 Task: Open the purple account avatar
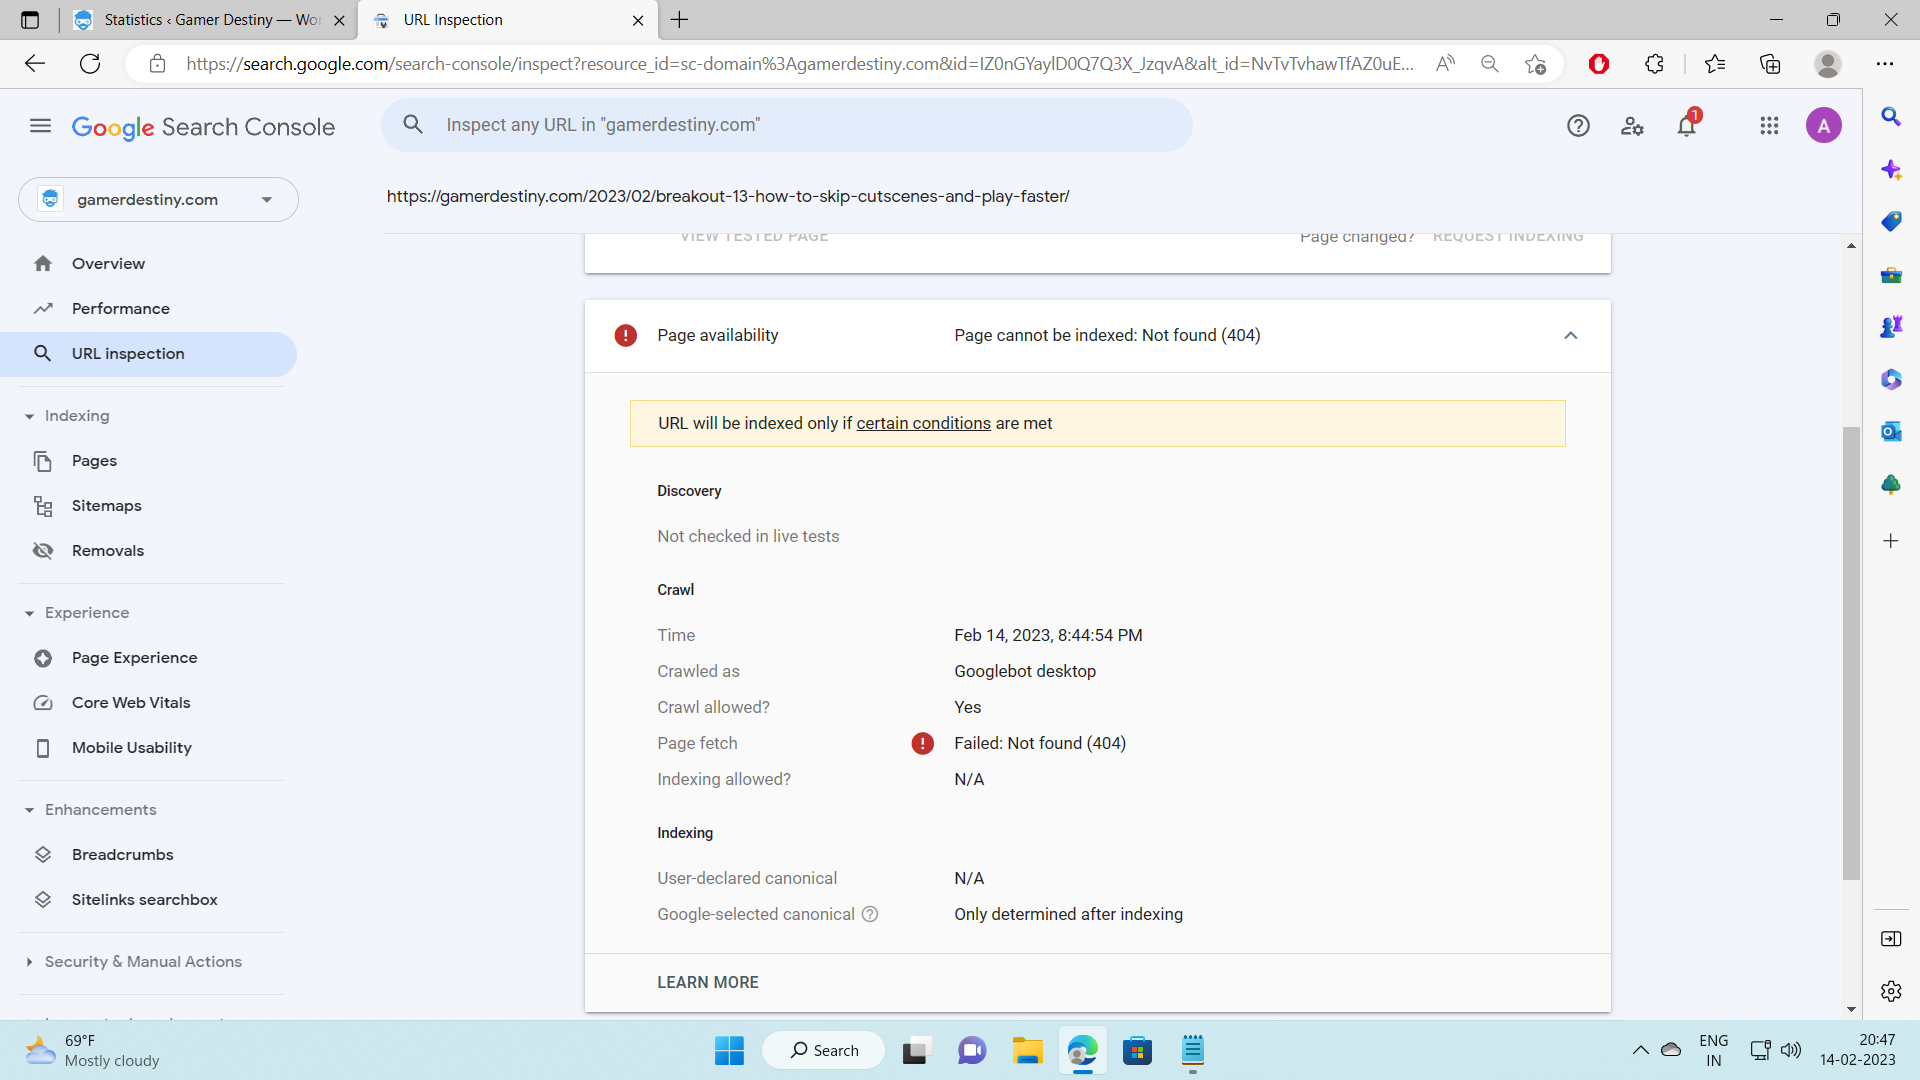tap(1824, 126)
